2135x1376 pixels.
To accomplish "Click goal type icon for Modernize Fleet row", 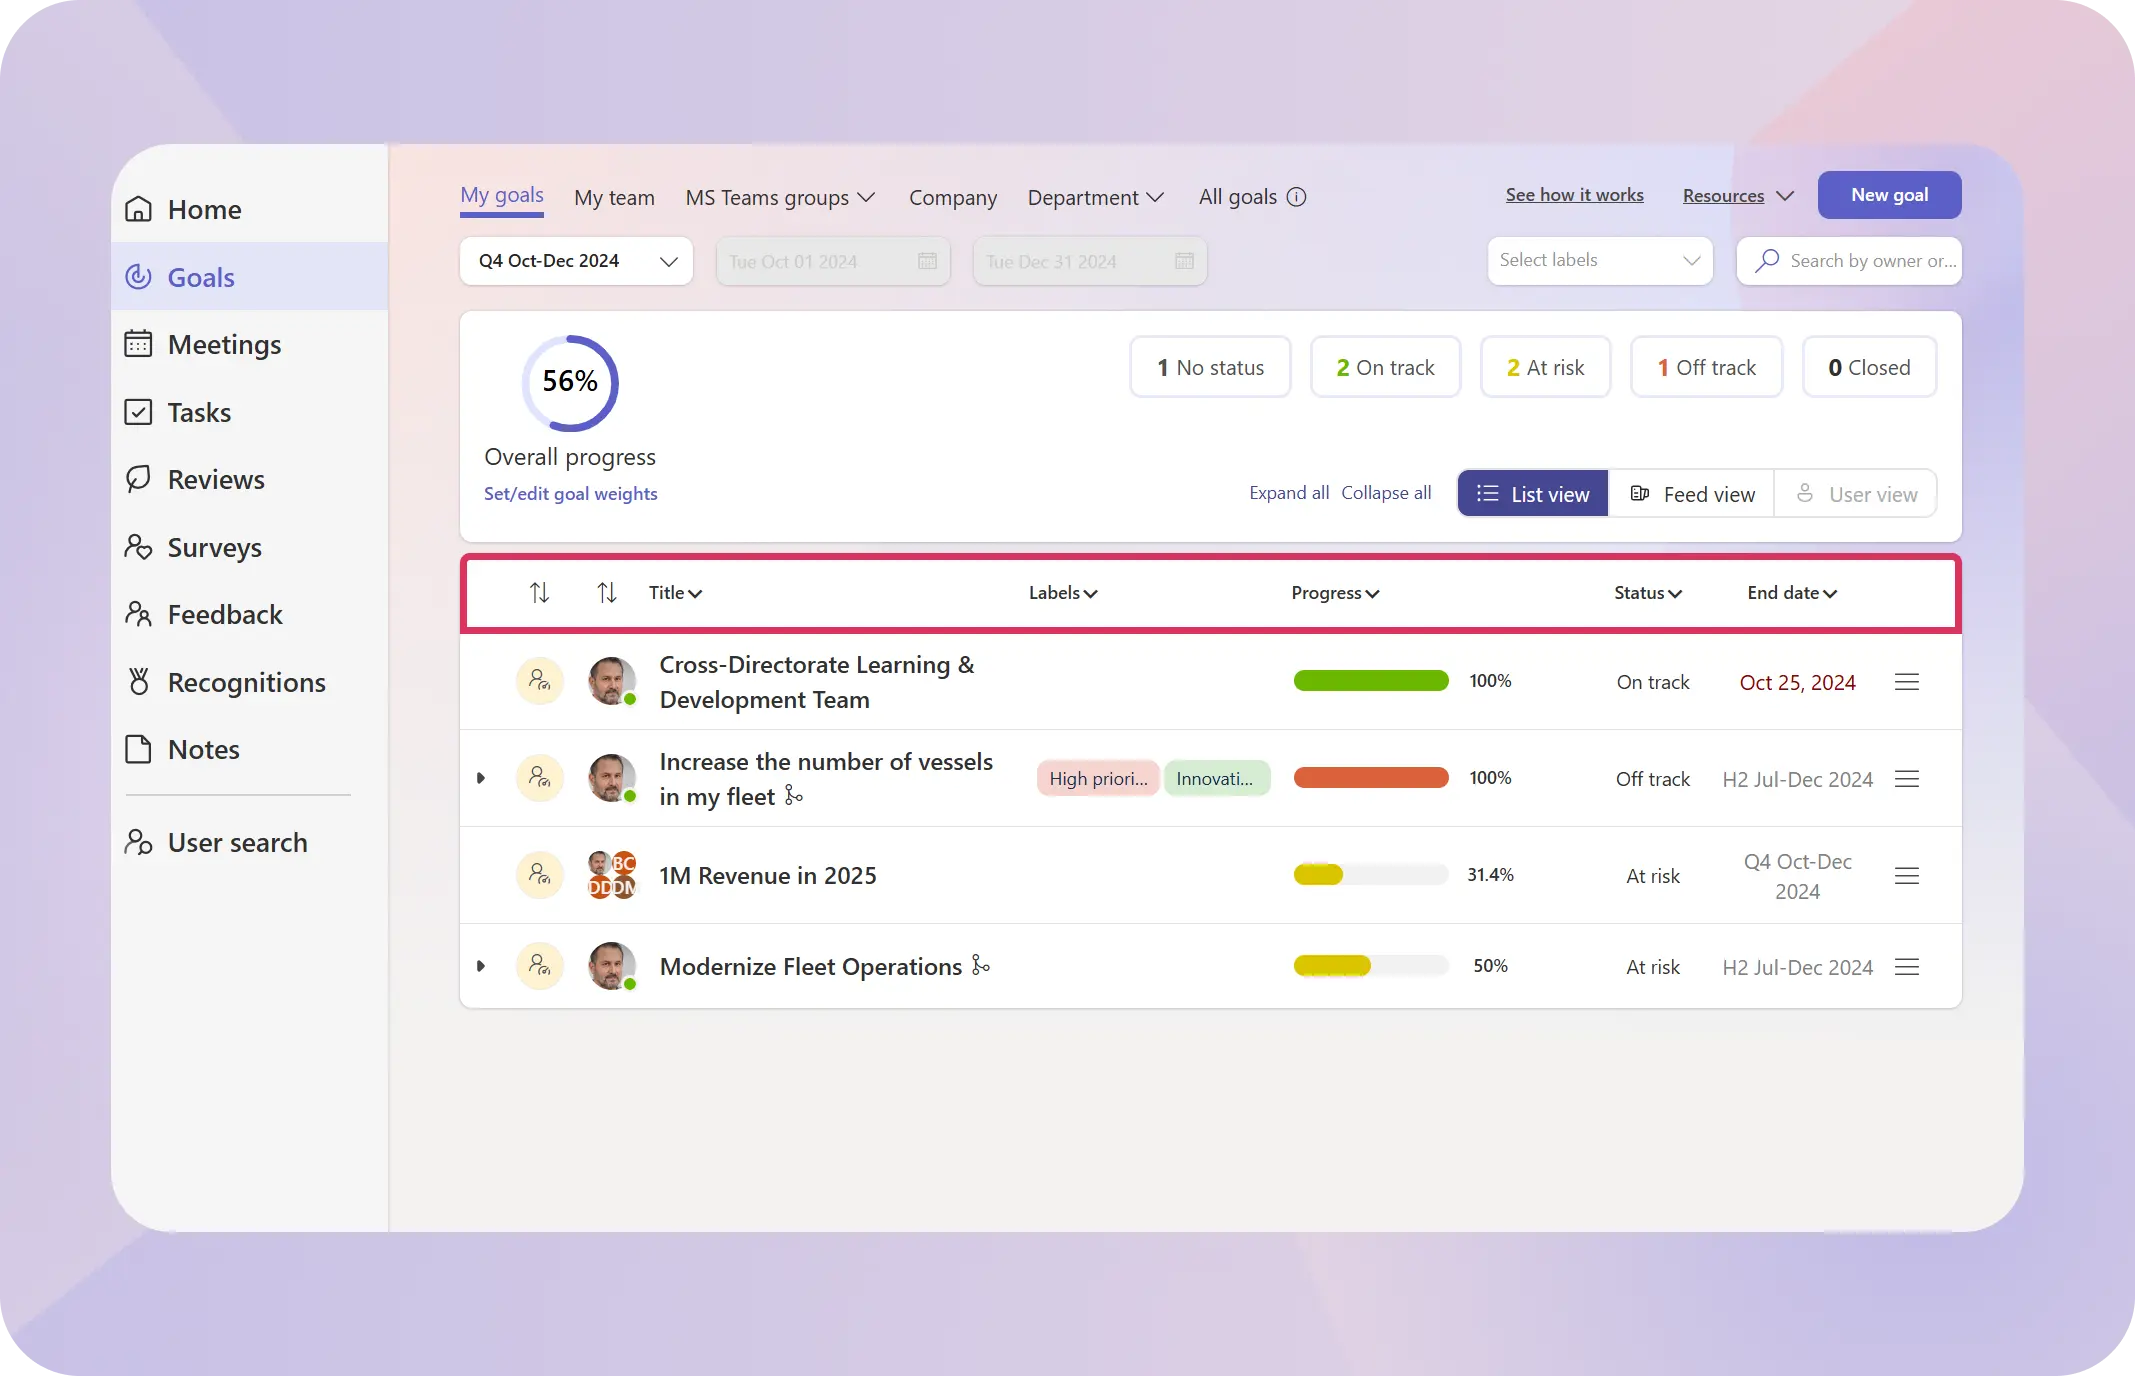I will click(540, 966).
